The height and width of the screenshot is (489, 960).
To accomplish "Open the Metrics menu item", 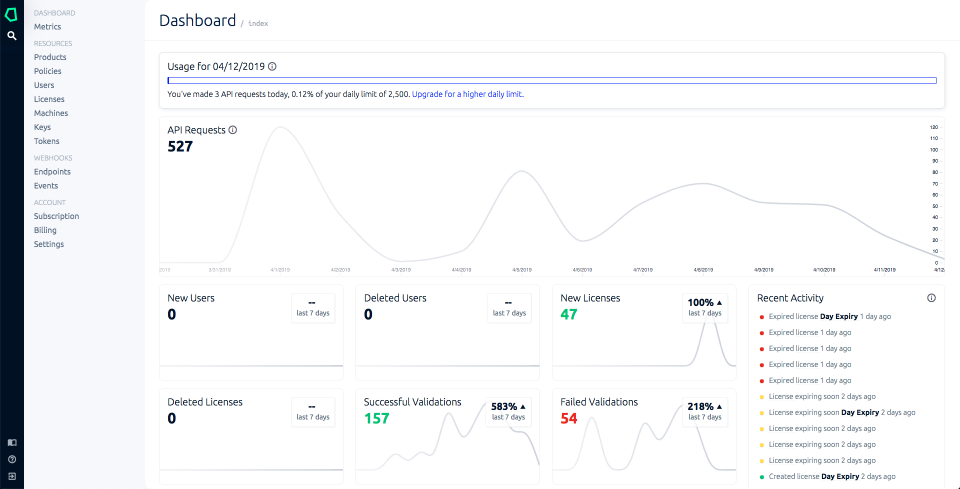I will click(x=47, y=27).
